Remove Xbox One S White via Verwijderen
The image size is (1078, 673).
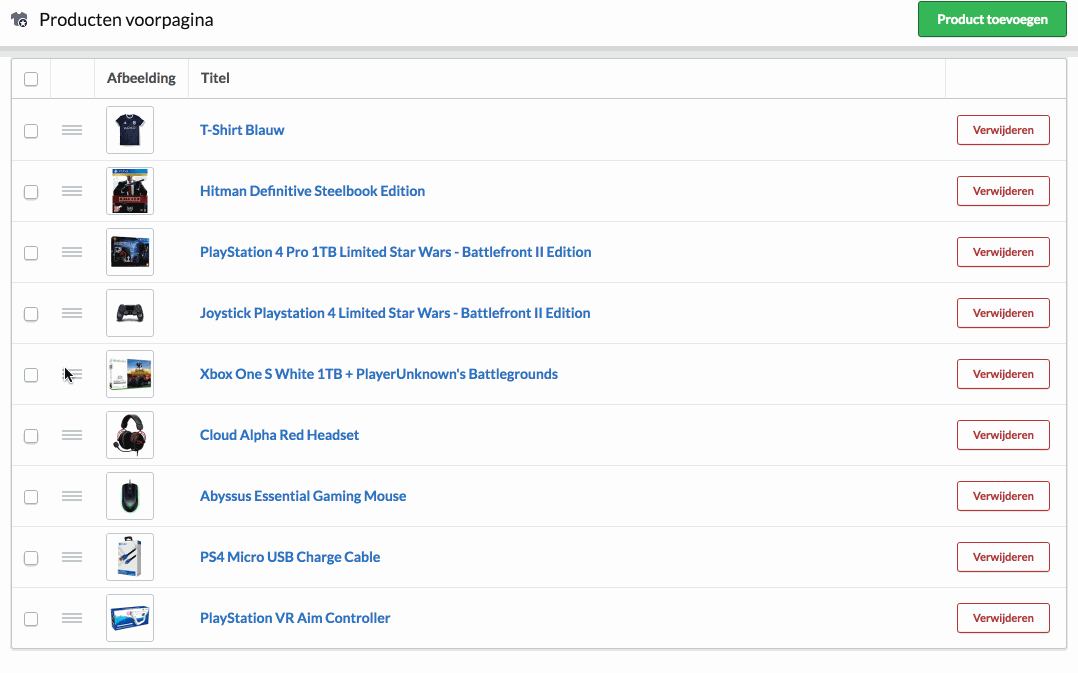tap(1003, 374)
